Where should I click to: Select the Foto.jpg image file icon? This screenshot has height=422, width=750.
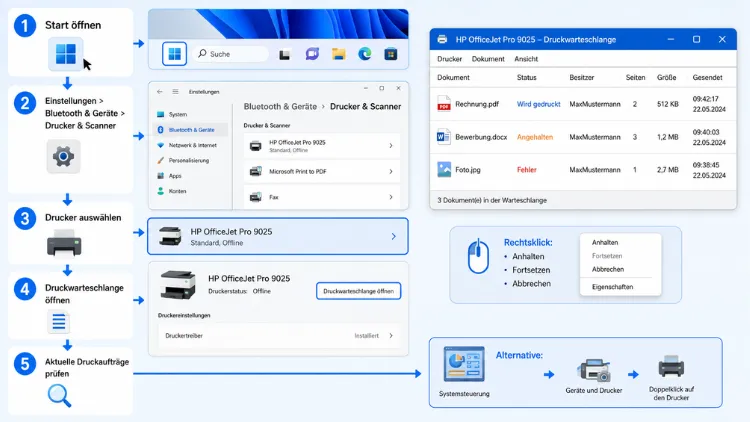(444, 169)
